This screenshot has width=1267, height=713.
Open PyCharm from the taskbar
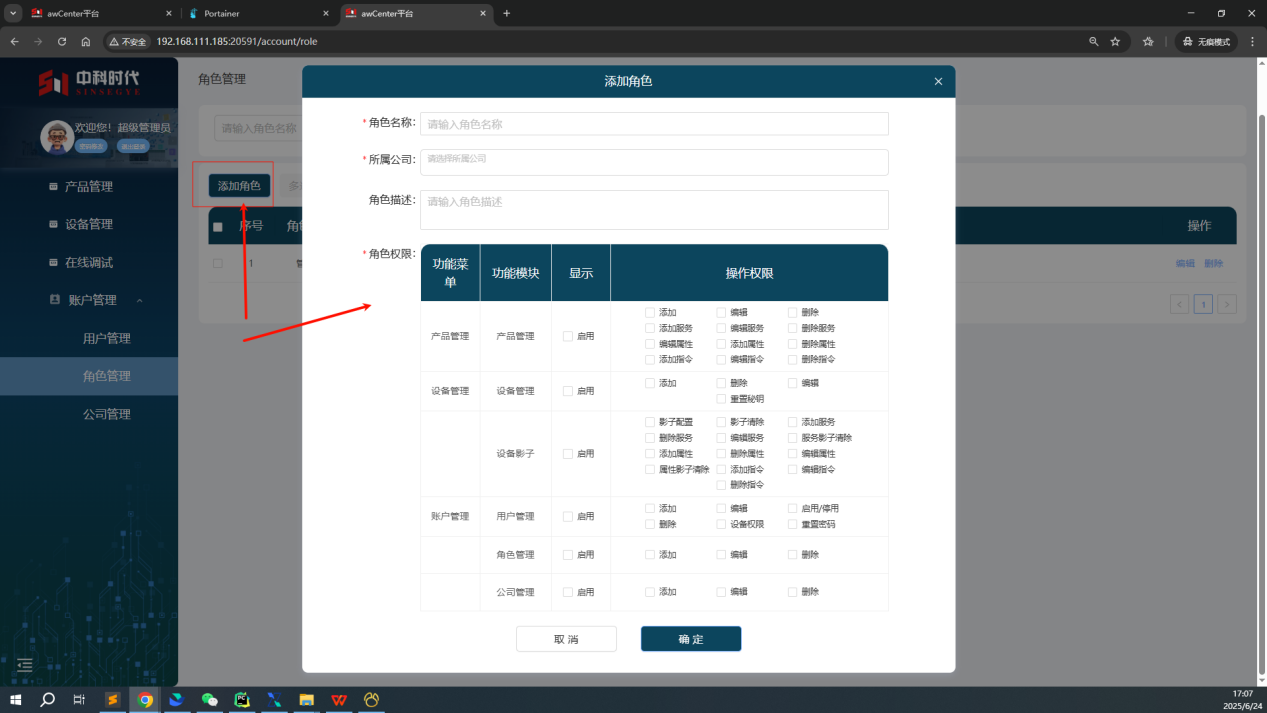[241, 700]
